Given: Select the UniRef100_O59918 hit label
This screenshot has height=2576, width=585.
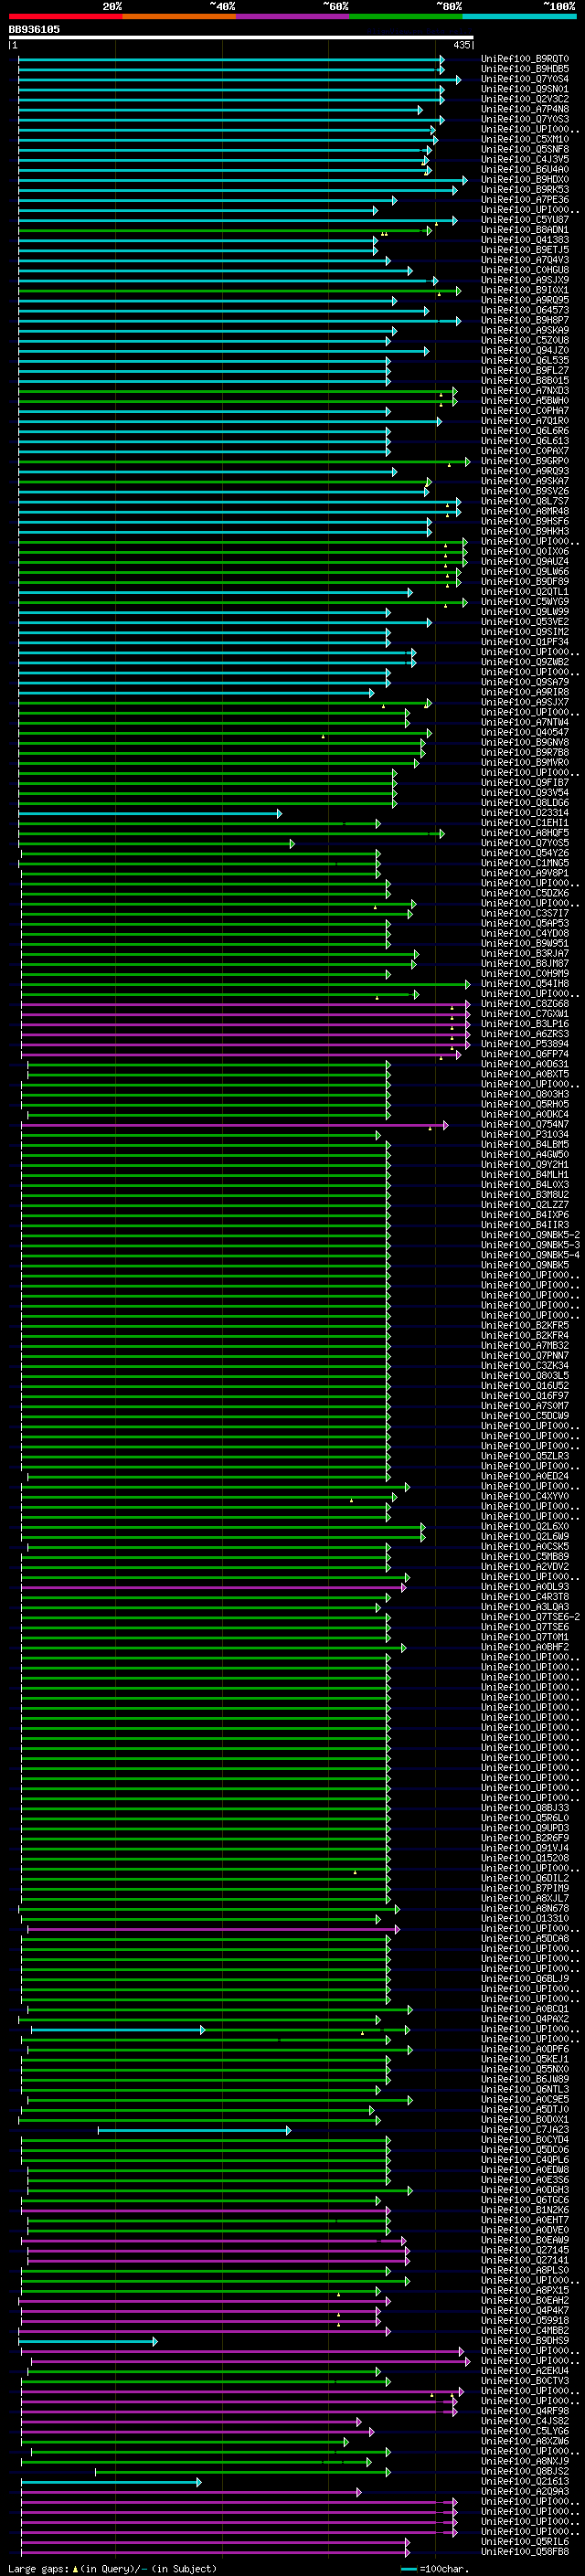Looking at the screenshot, I should (525, 2320).
